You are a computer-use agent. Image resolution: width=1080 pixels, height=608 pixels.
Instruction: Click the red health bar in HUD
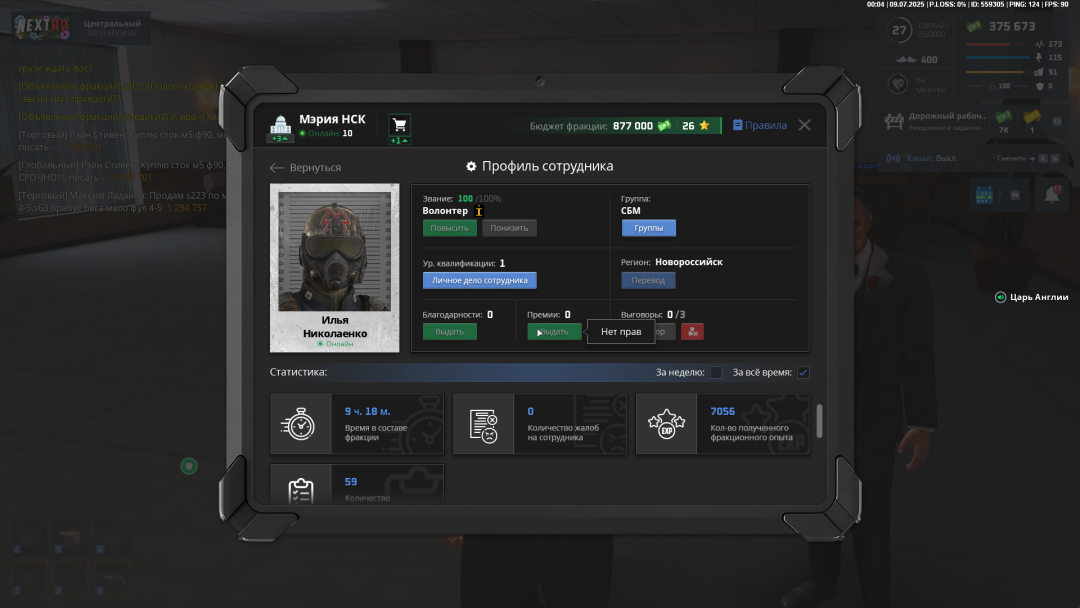point(997,45)
